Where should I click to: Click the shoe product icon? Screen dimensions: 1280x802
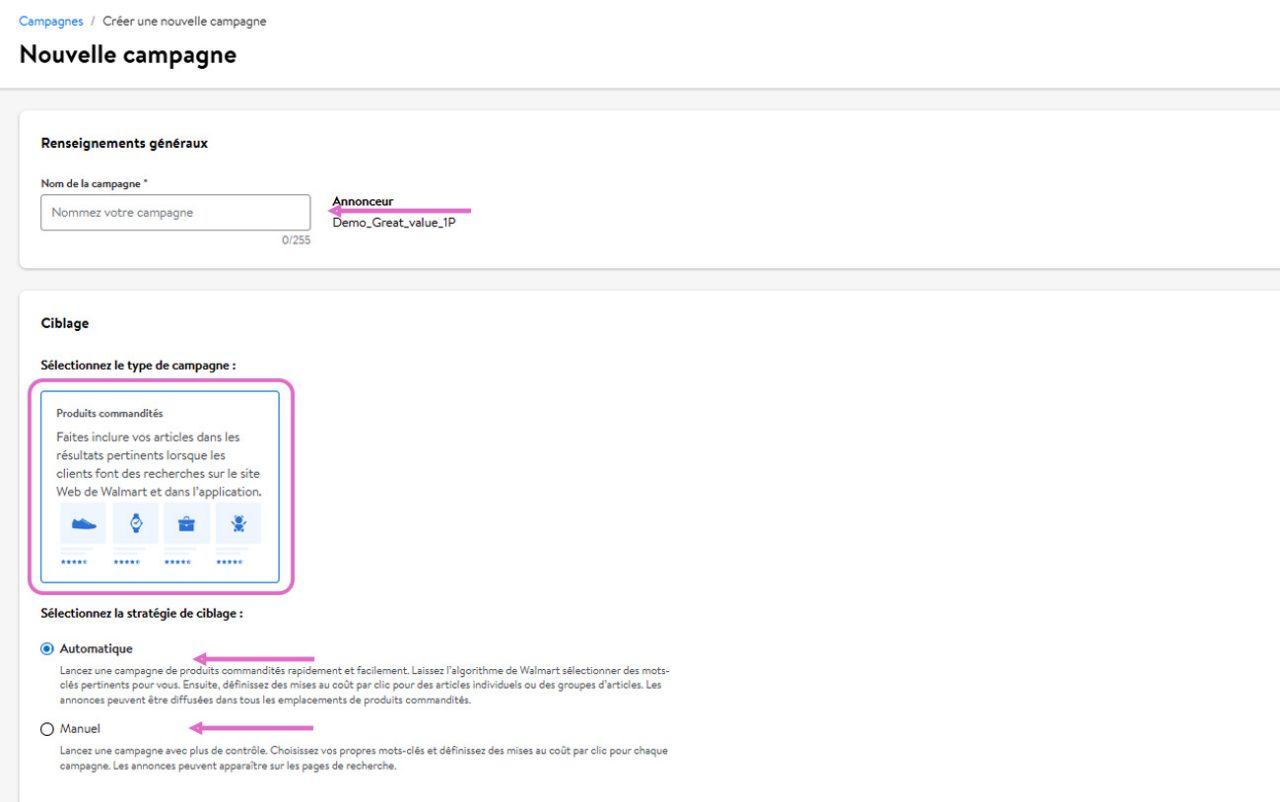click(x=83, y=524)
